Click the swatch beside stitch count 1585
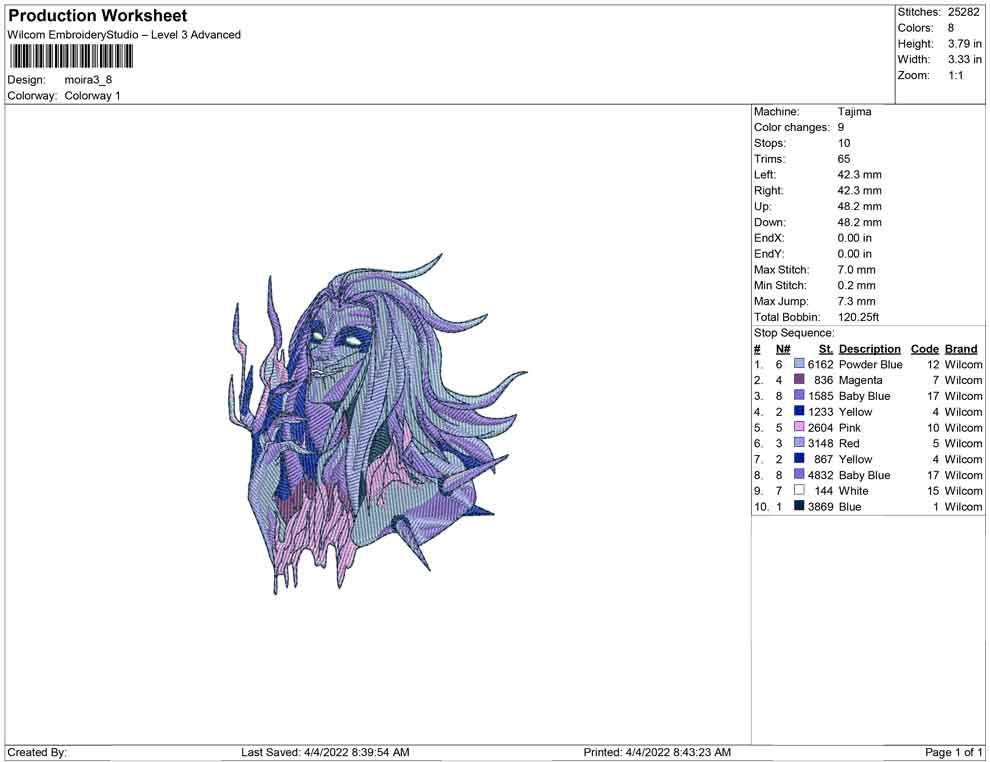 (x=799, y=395)
